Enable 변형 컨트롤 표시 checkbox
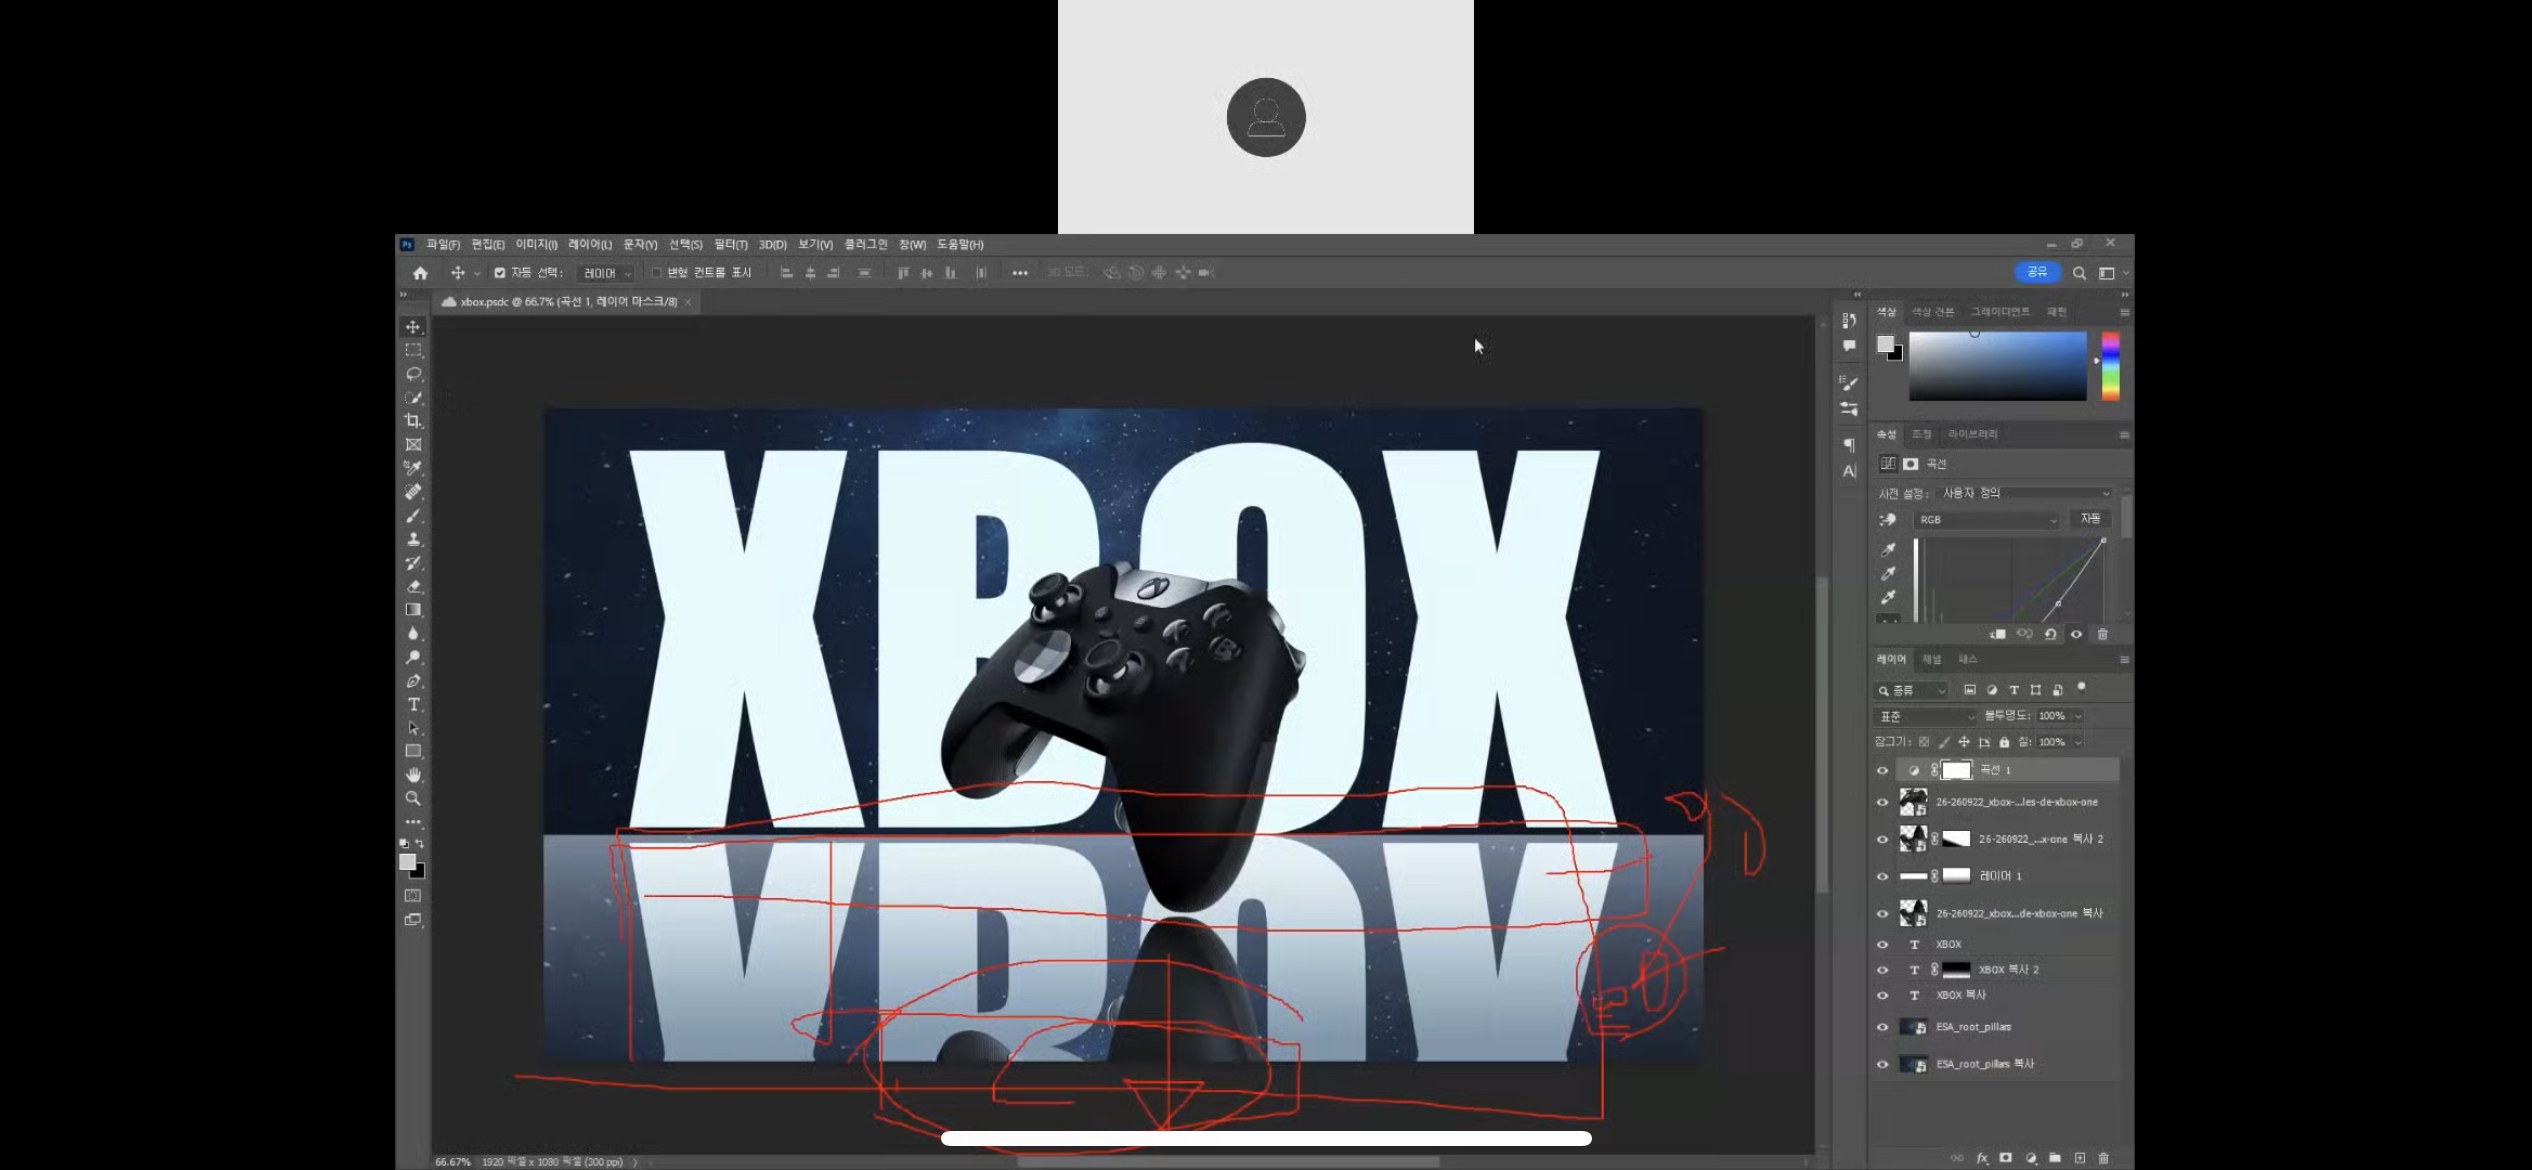The image size is (2532, 1170). pos(656,273)
